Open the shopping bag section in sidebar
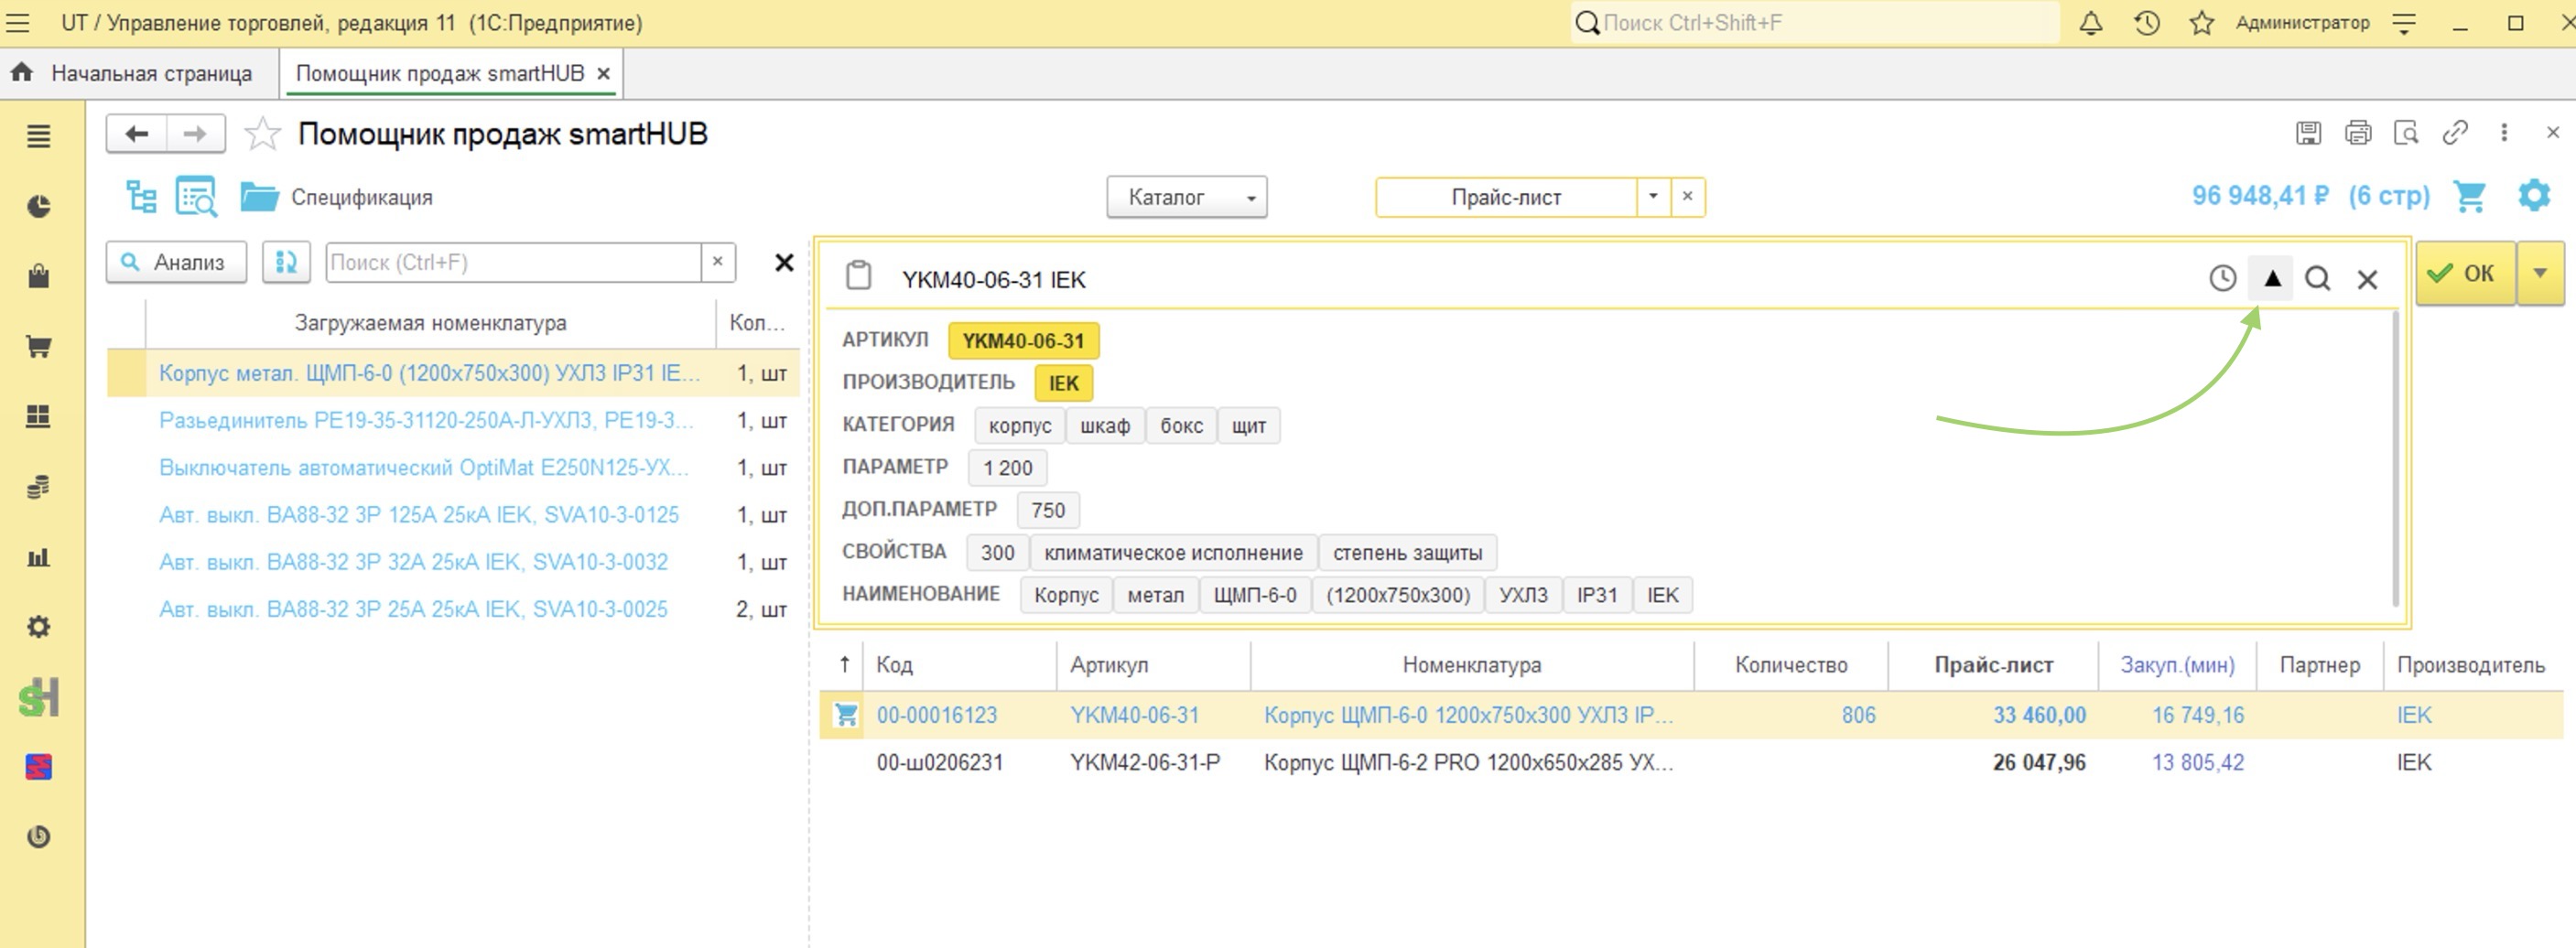The image size is (2576, 948). point(38,276)
